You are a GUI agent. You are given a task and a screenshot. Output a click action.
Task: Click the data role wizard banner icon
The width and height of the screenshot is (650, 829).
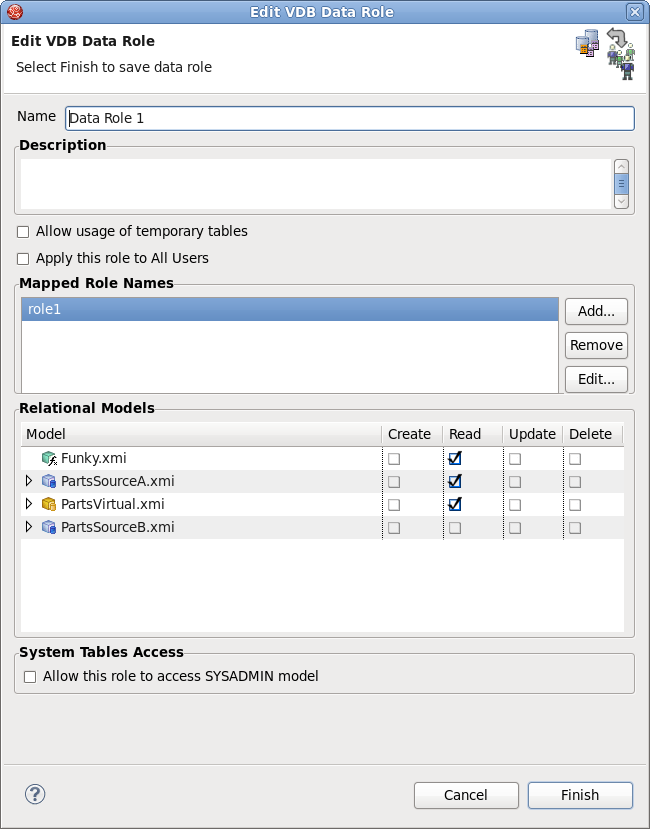tap(605, 53)
